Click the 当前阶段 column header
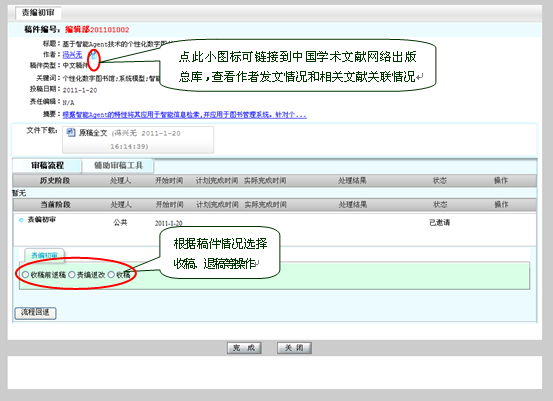This screenshot has width=553, height=401. click(x=55, y=205)
